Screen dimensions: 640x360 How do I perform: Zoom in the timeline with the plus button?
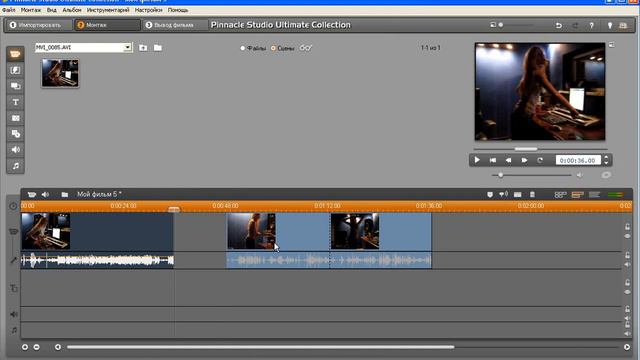[25, 347]
